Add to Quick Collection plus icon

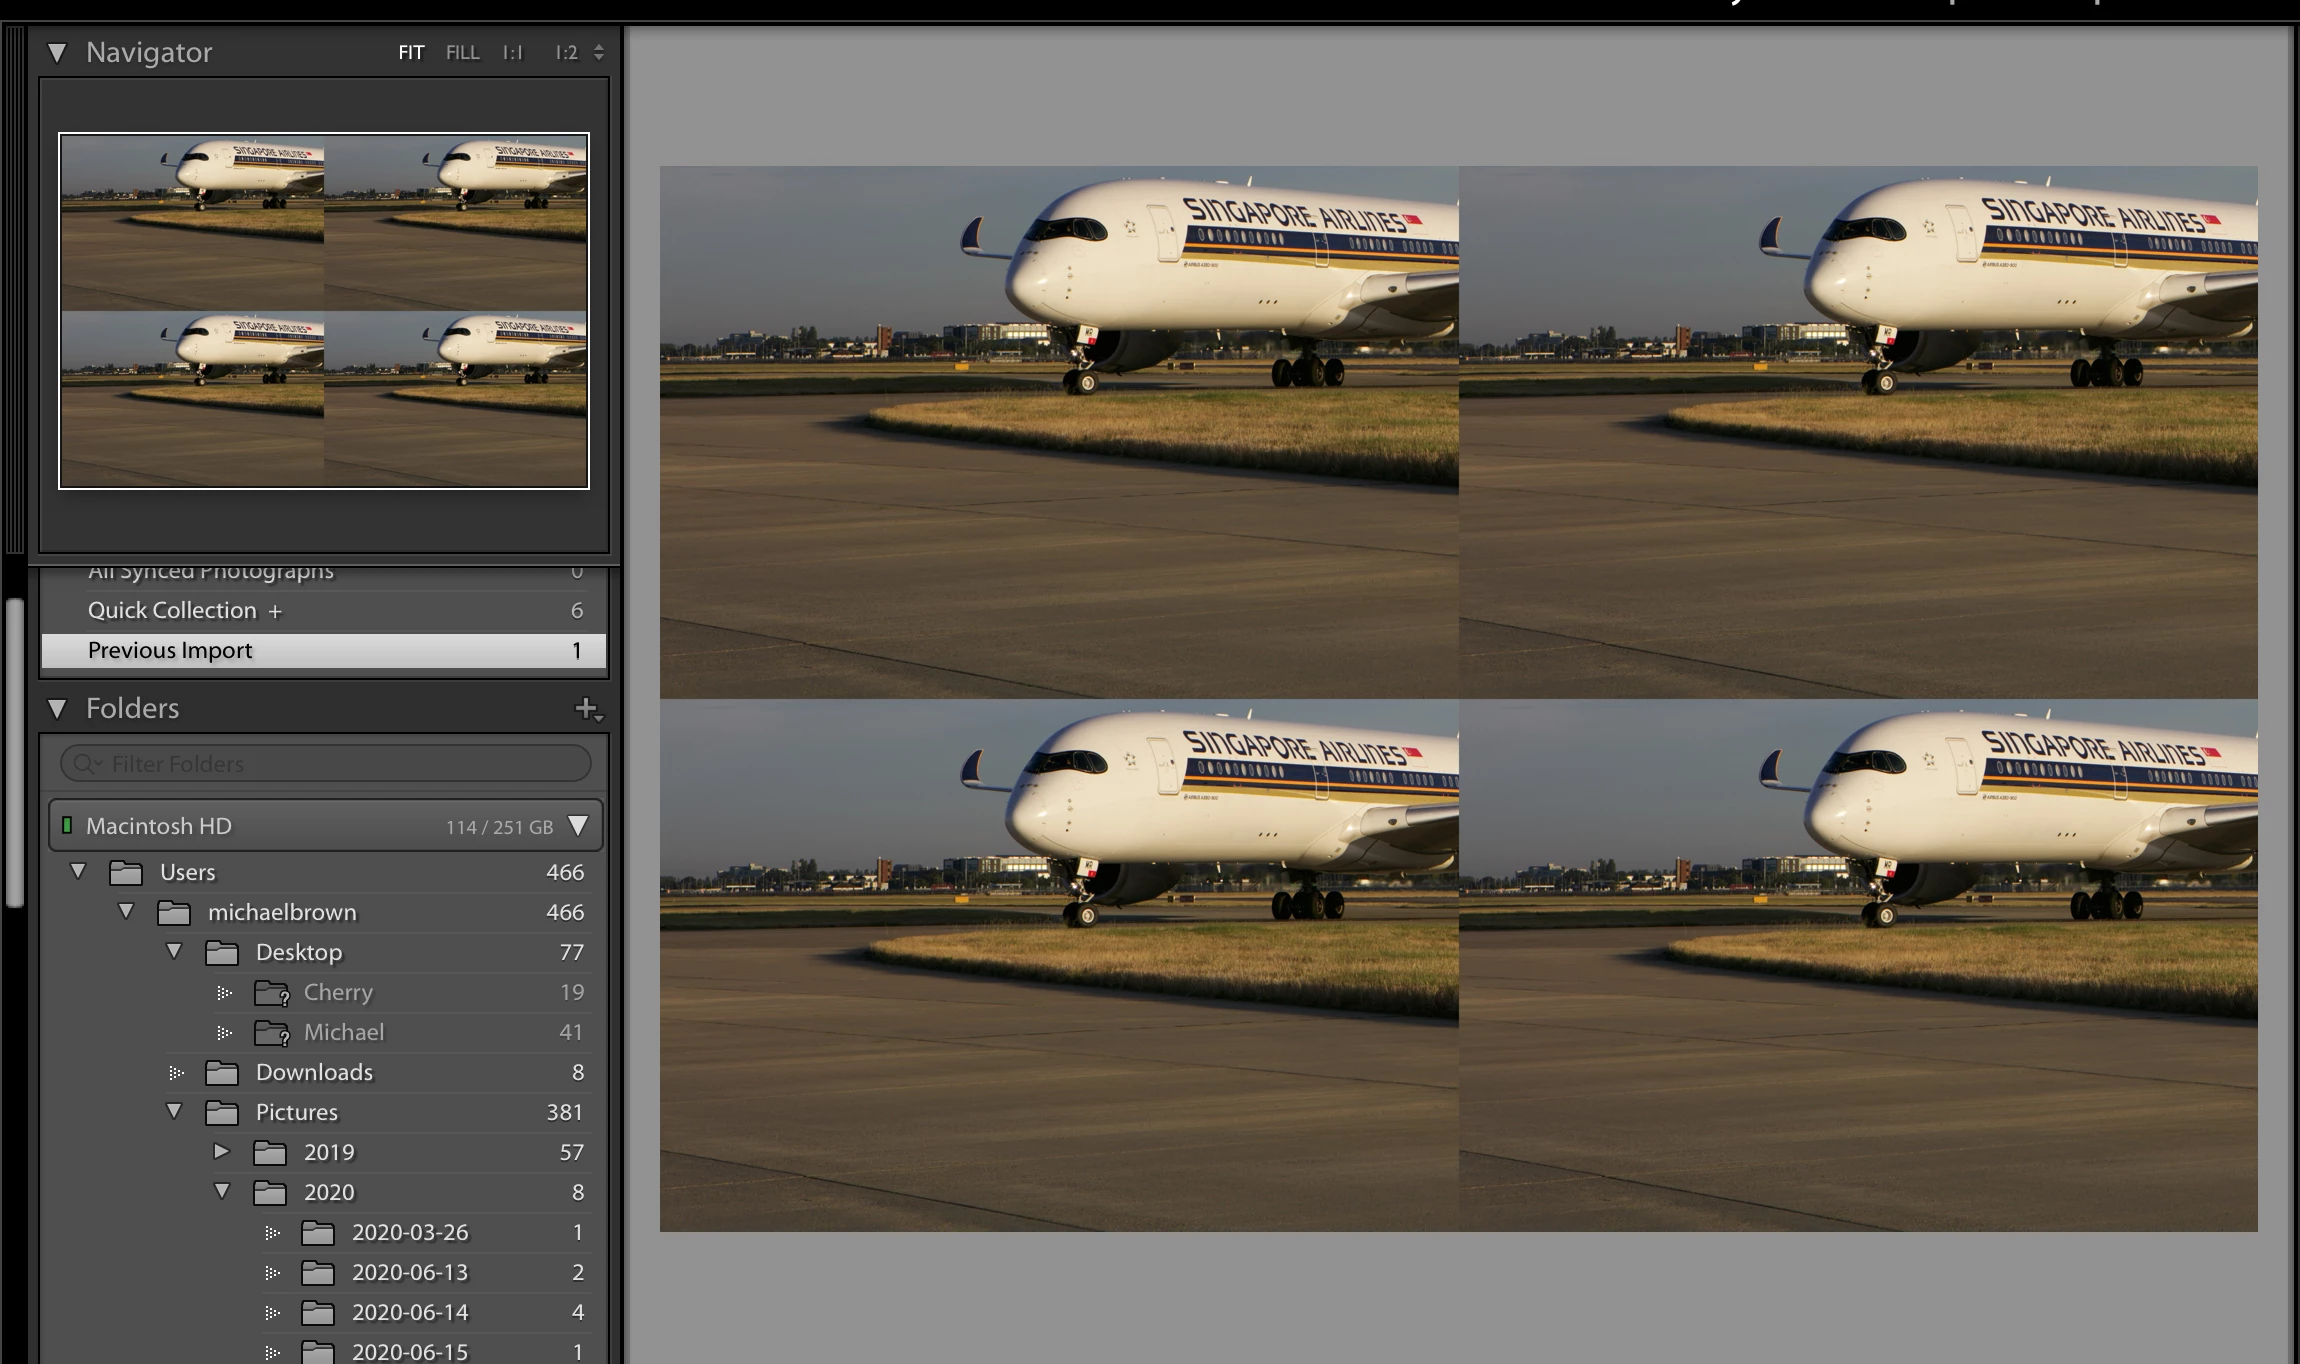pyautogui.click(x=275, y=611)
